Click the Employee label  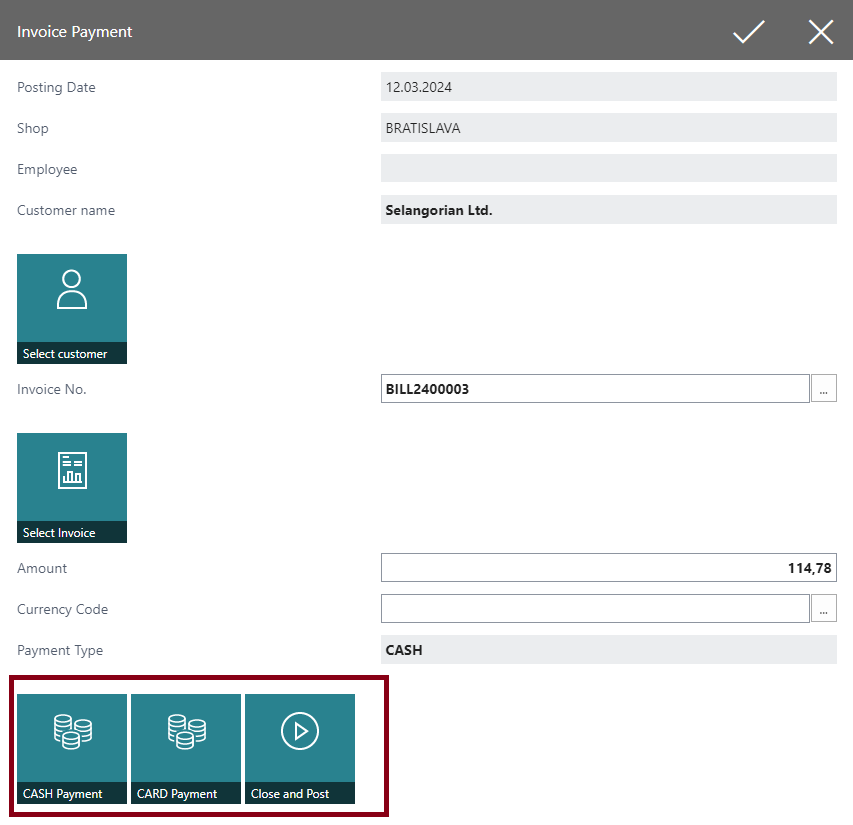47,170
